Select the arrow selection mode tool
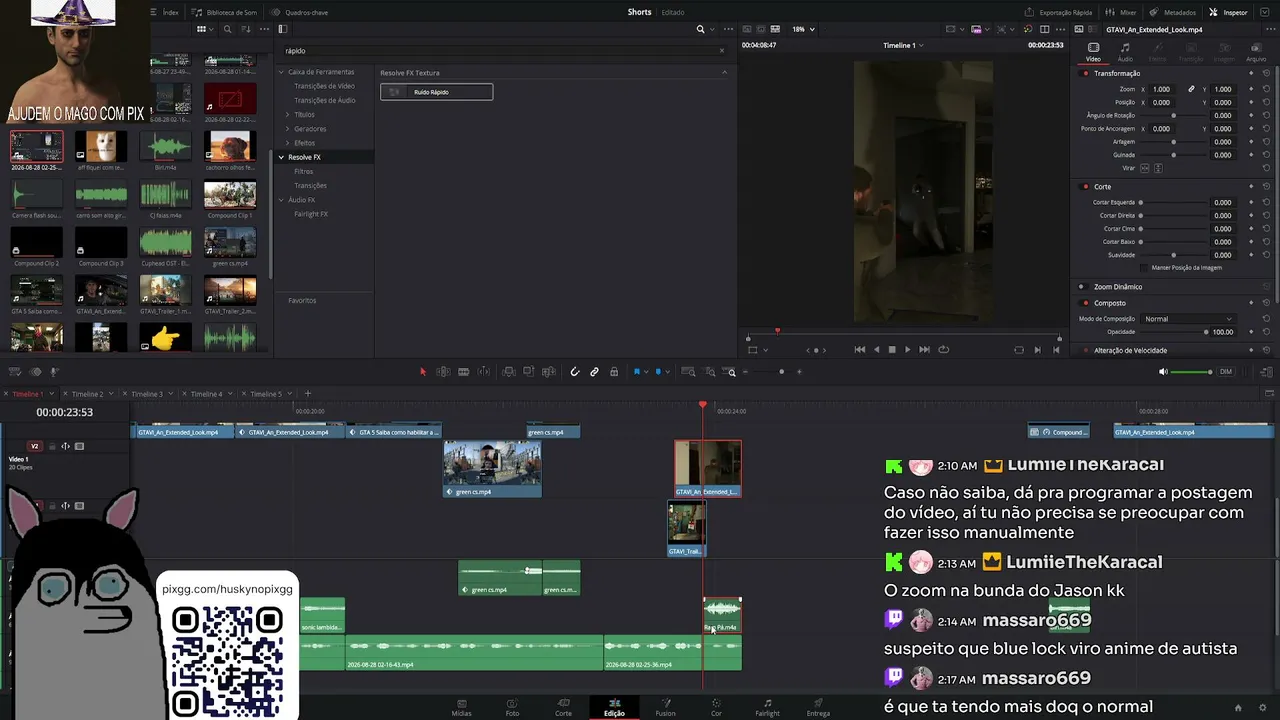 [422, 372]
